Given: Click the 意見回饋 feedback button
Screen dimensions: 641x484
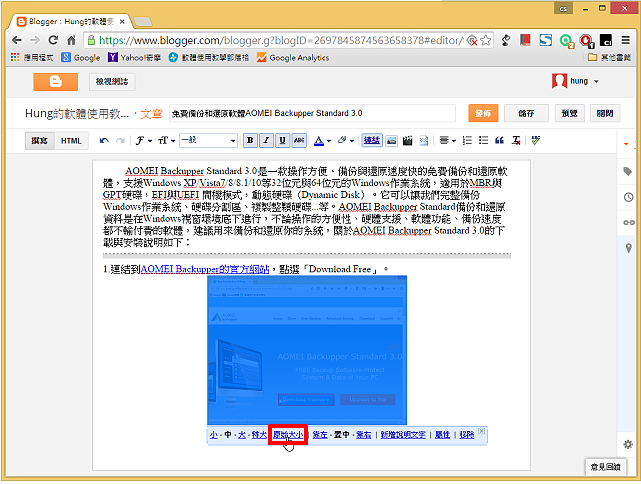Looking at the screenshot, I should pyautogui.click(x=605, y=467).
